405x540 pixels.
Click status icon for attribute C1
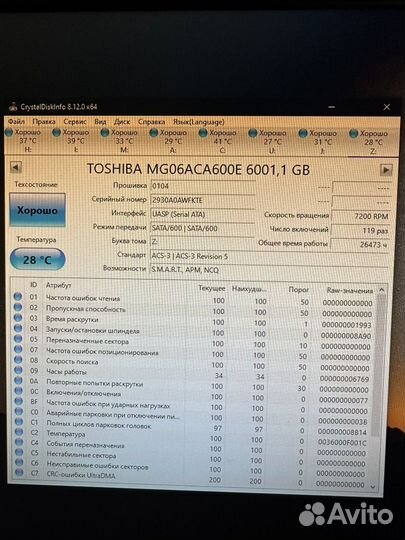pos(19,422)
